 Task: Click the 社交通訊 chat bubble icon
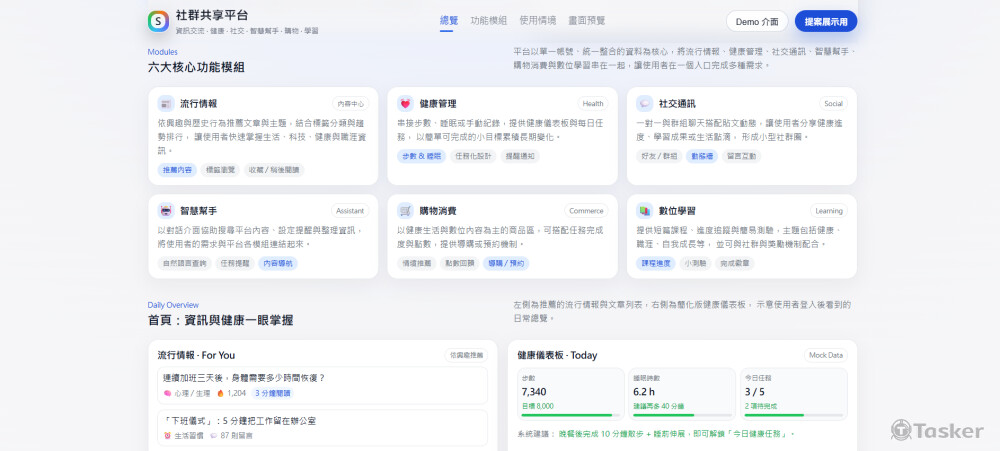pyautogui.click(x=645, y=103)
